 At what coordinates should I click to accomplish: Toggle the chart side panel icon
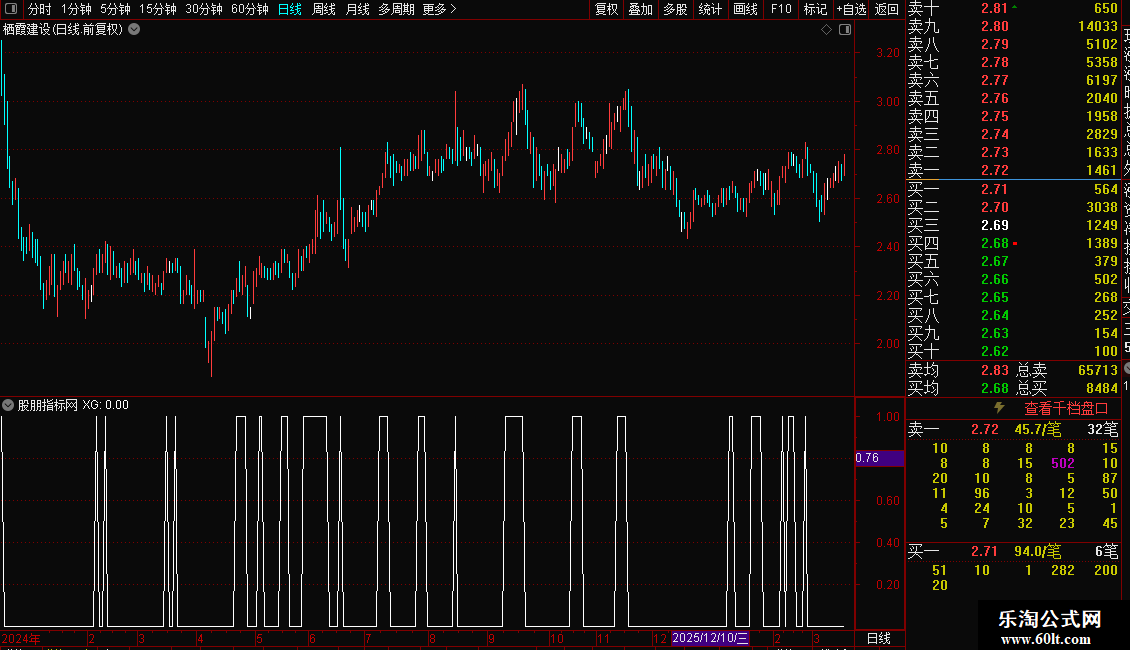pyautogui.click(x=845, y=30)
